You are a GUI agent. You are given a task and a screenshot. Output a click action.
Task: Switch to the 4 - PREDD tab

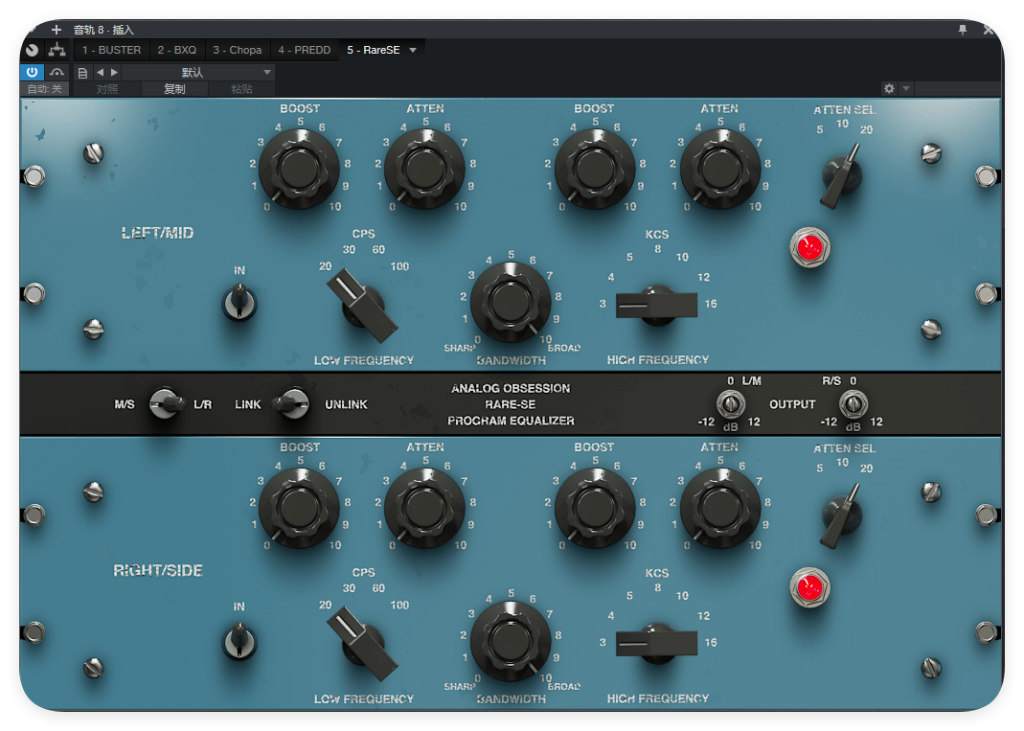tap(304, 50)
